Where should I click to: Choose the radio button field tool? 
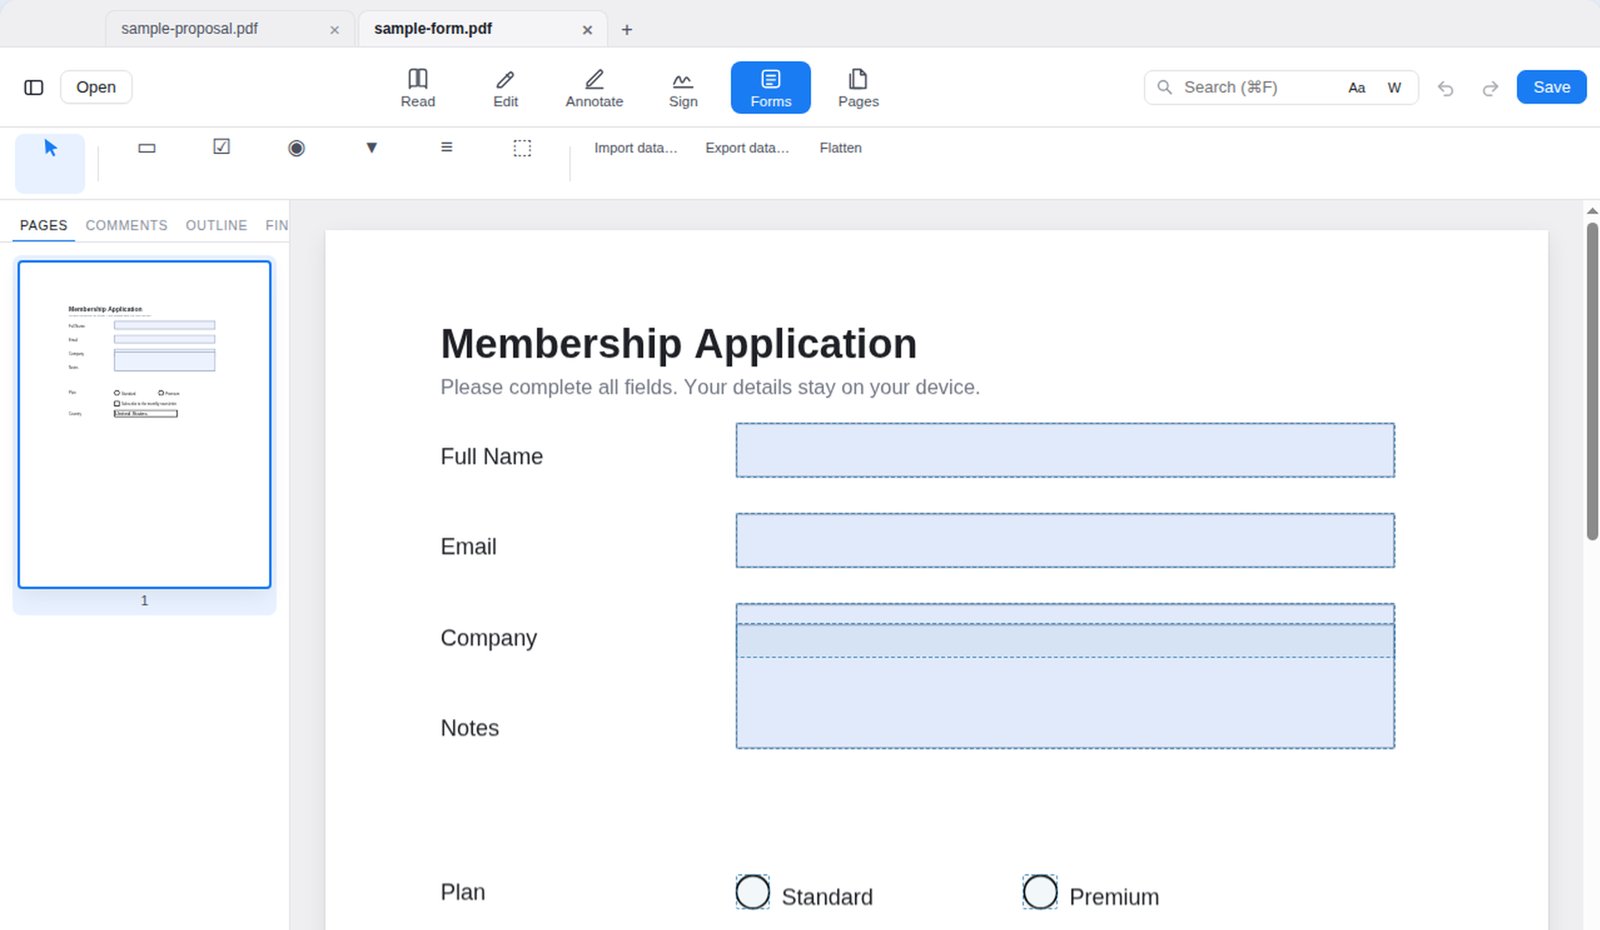(297, 148)
